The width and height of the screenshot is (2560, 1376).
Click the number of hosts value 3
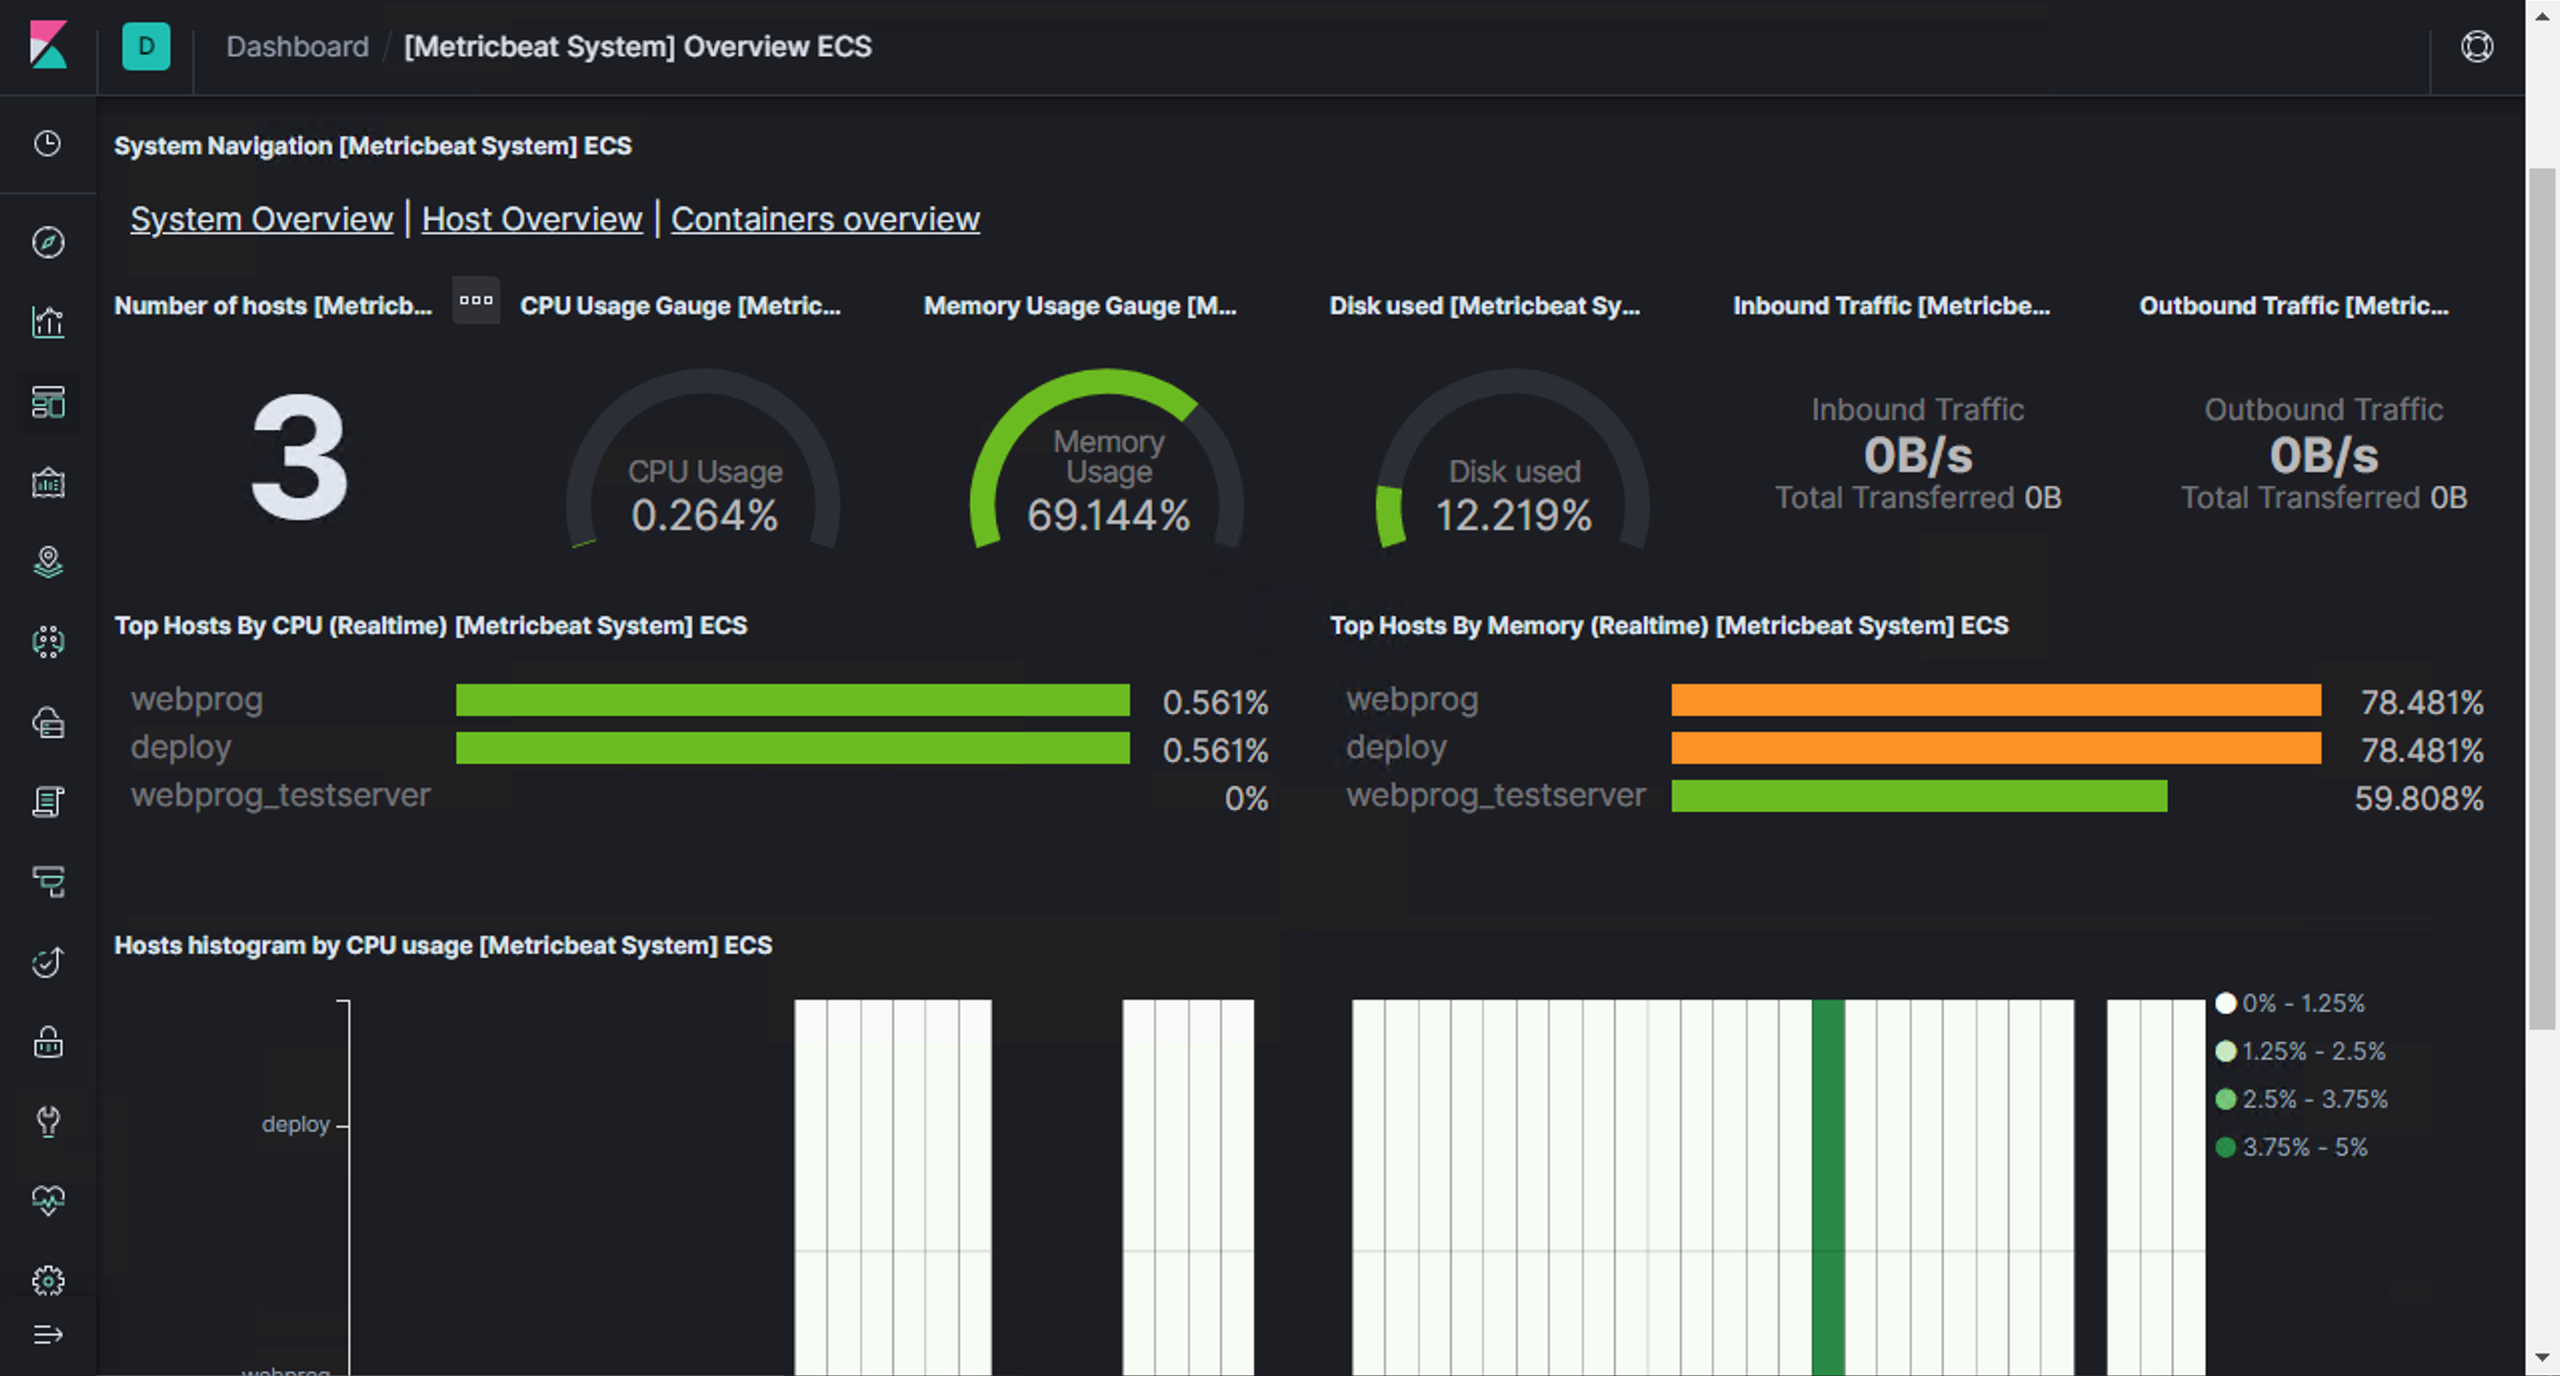coord(299,457)
